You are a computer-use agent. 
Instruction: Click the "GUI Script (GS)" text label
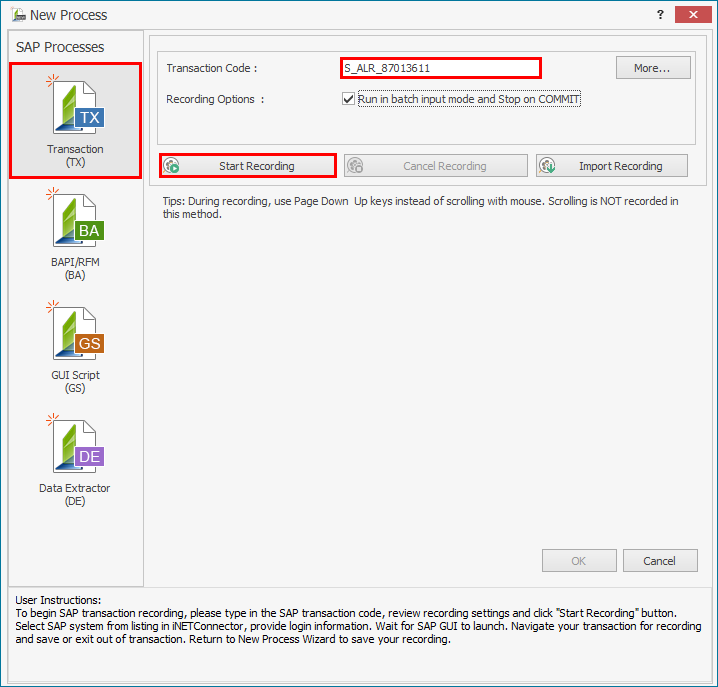tap(75, 381)
